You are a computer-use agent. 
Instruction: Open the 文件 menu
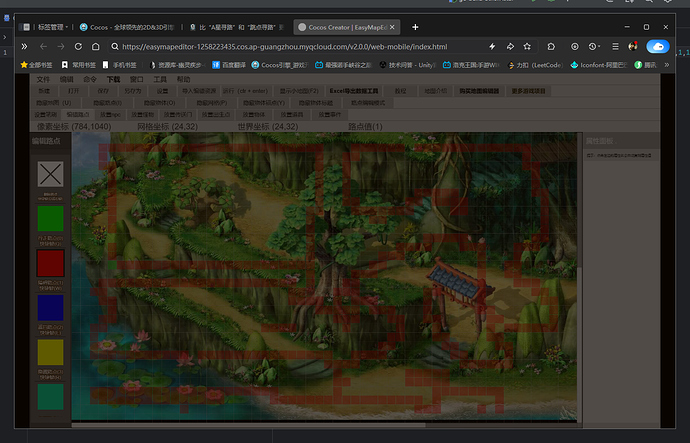click(x=43, y=79)
